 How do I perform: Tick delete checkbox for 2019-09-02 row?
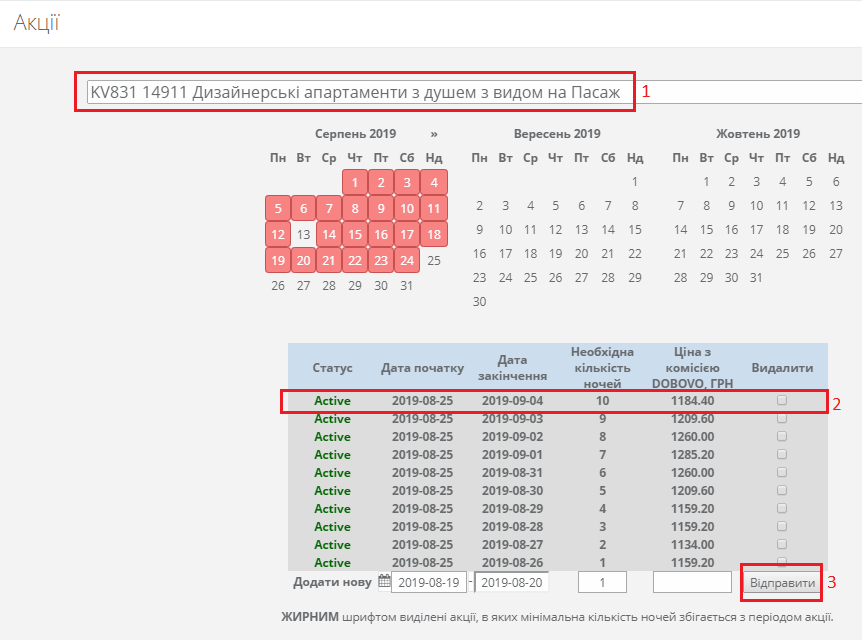[x=782, y=437]
